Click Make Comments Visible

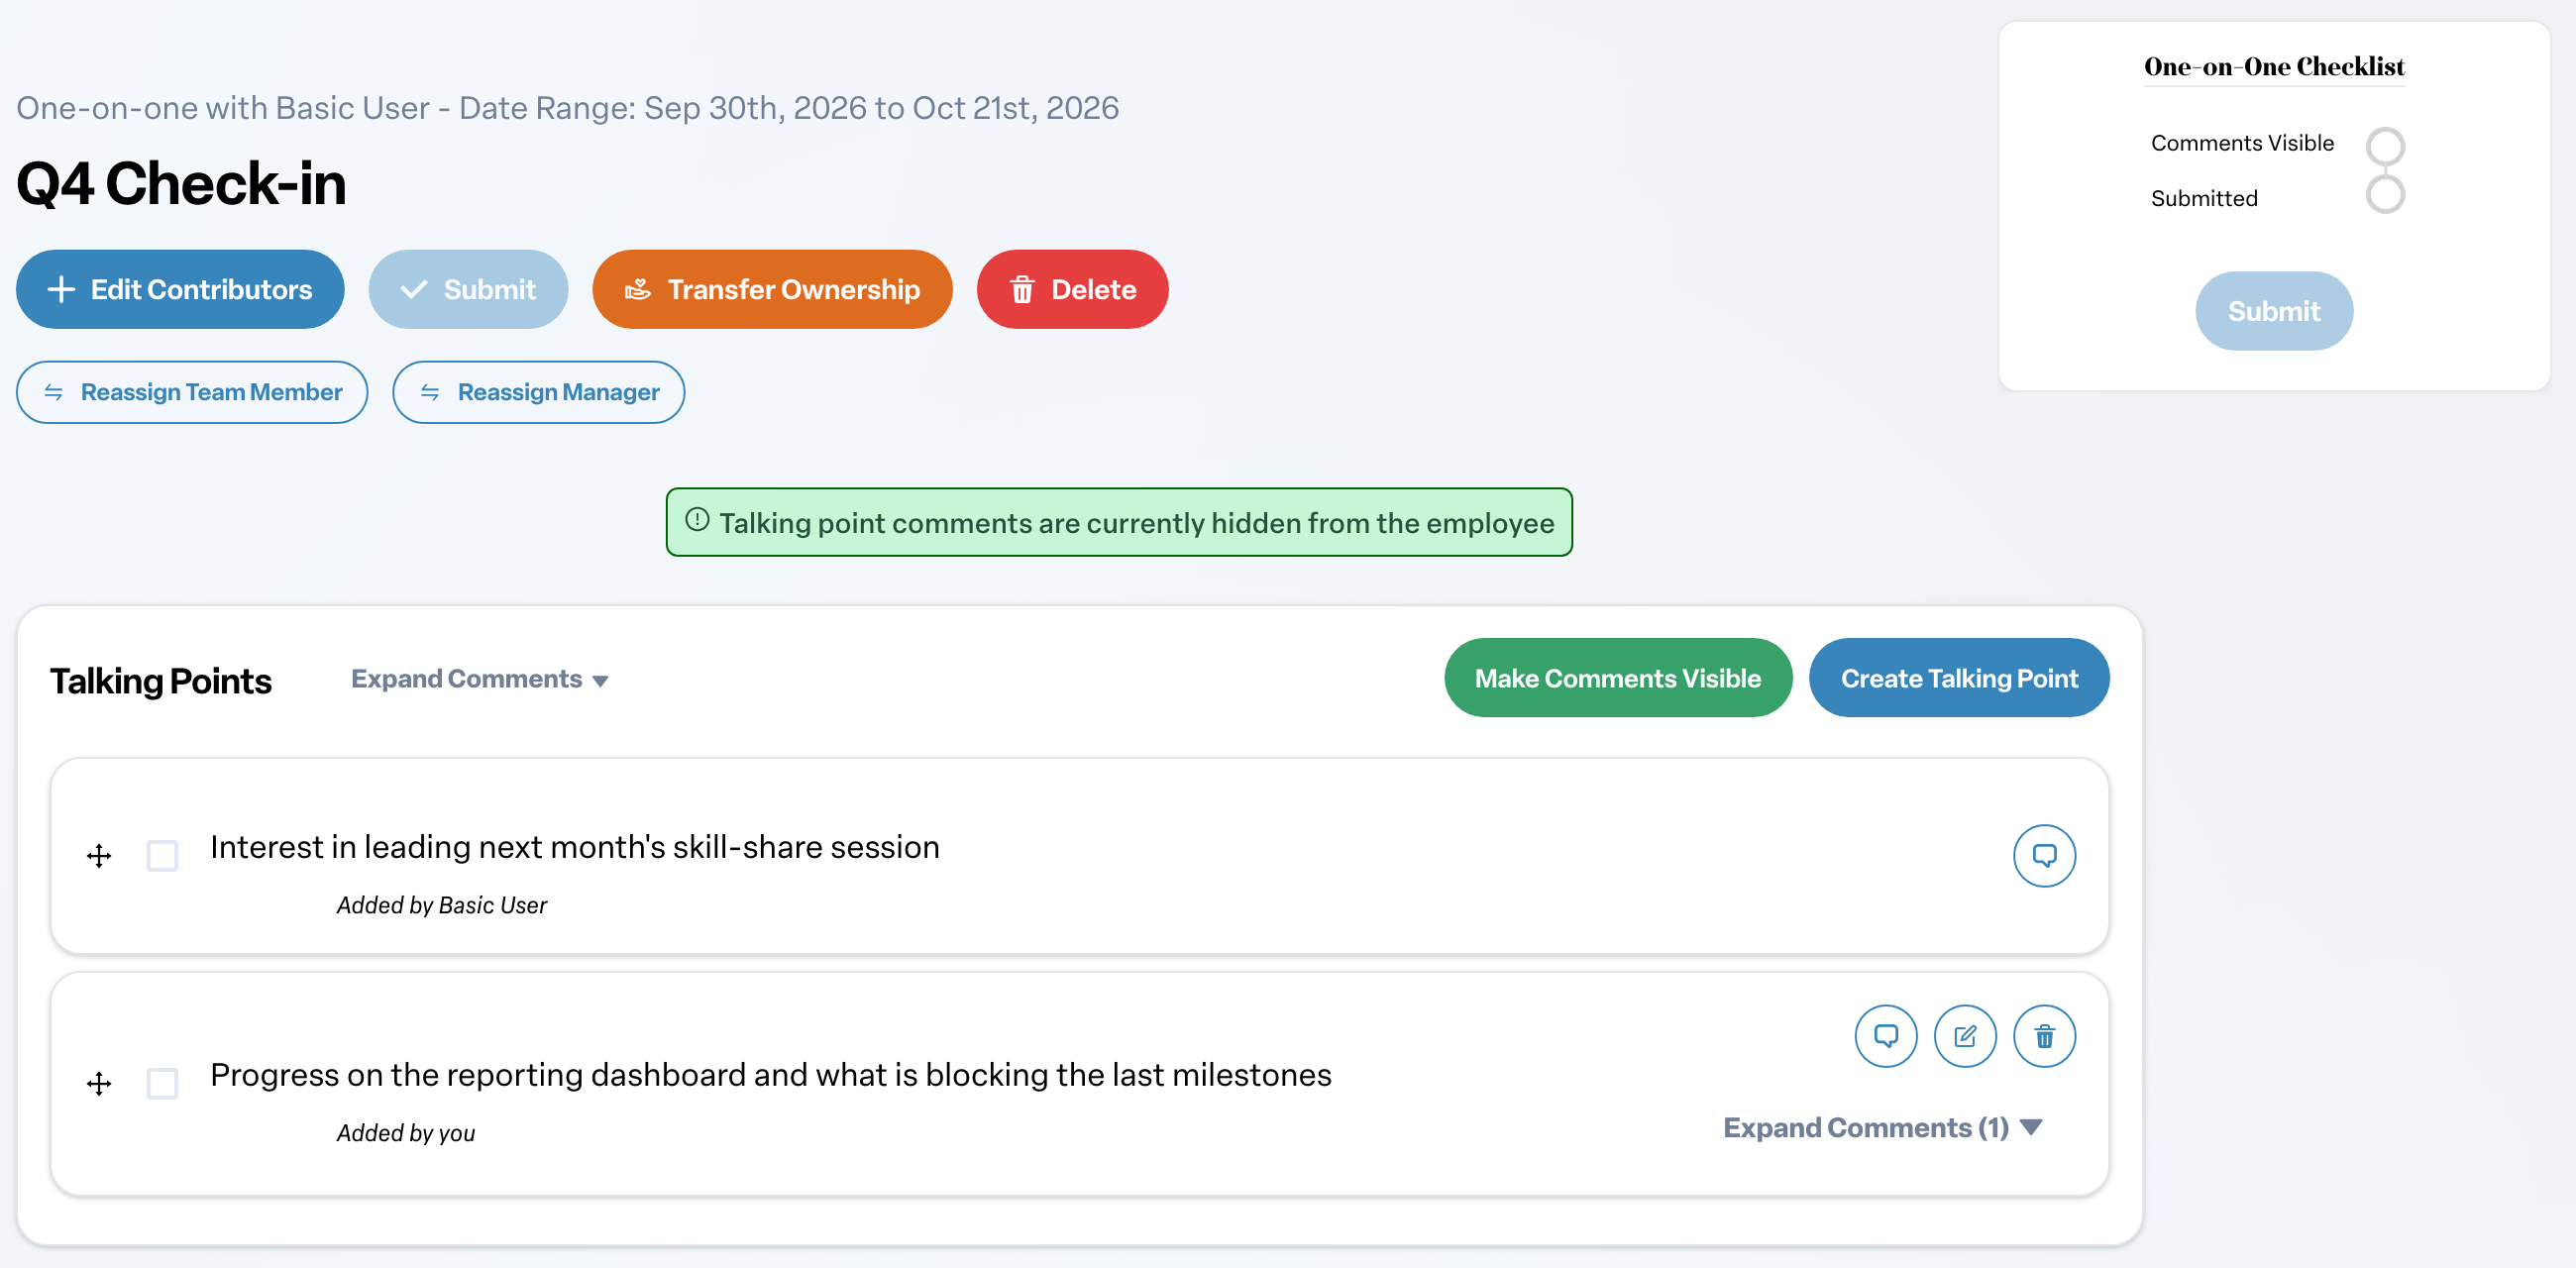(1617, 677)
